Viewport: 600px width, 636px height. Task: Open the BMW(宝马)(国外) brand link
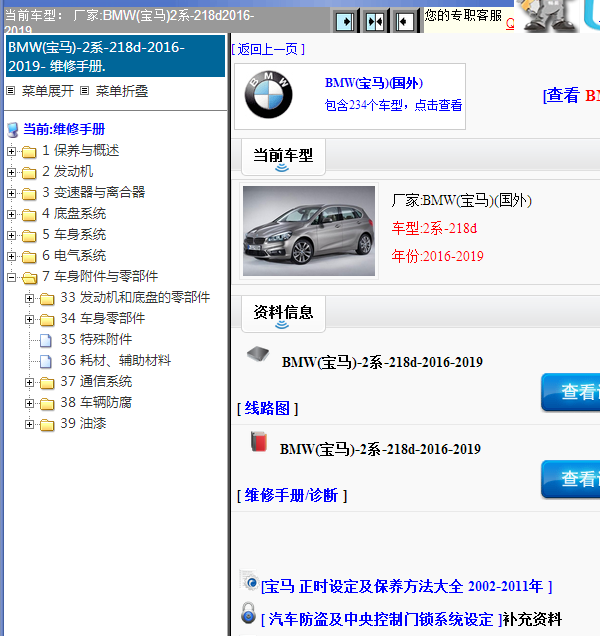point(374,83)
